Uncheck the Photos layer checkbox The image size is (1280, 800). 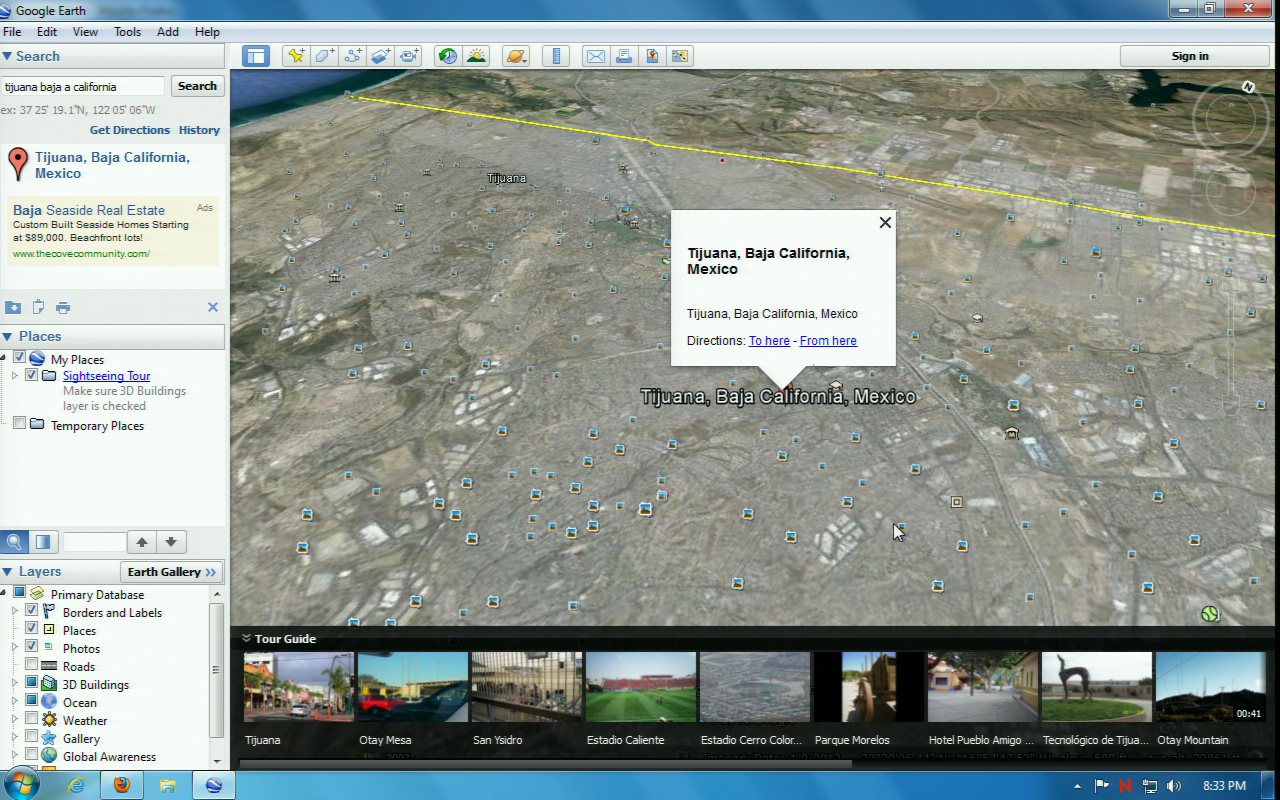tap(32, 648)
